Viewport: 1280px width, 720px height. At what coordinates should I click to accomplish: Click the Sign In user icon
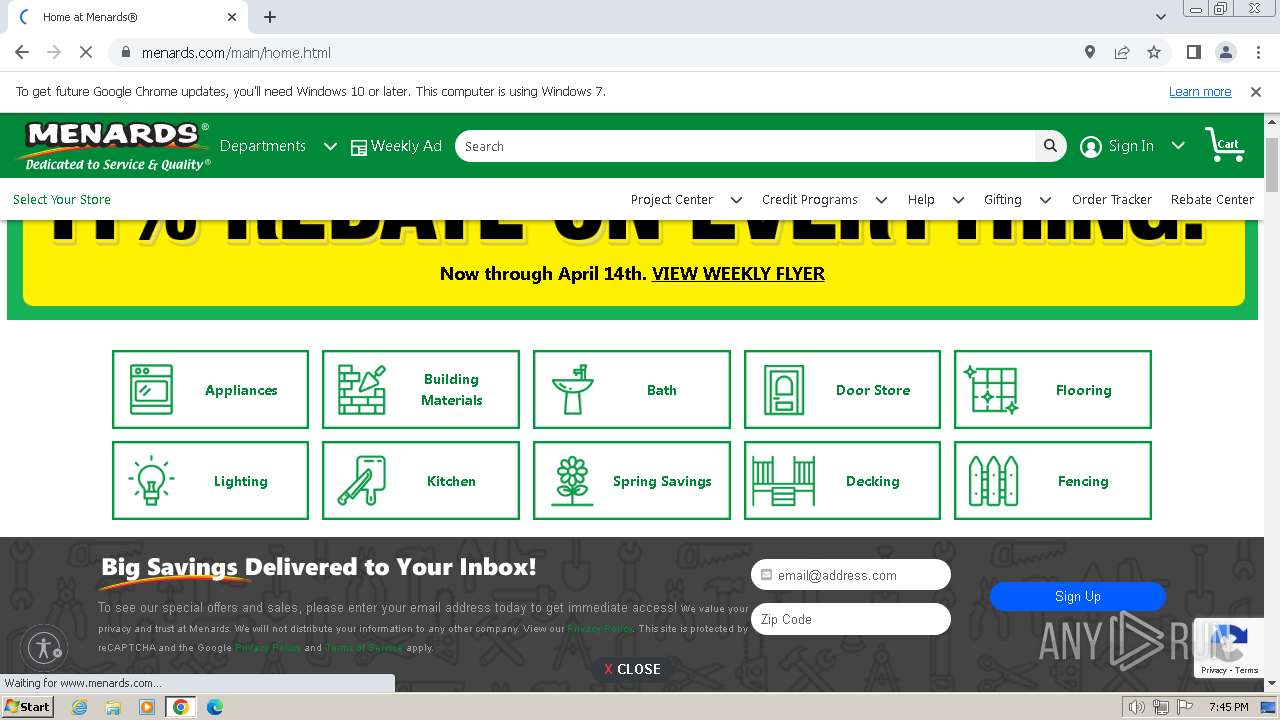(1091, 147)
